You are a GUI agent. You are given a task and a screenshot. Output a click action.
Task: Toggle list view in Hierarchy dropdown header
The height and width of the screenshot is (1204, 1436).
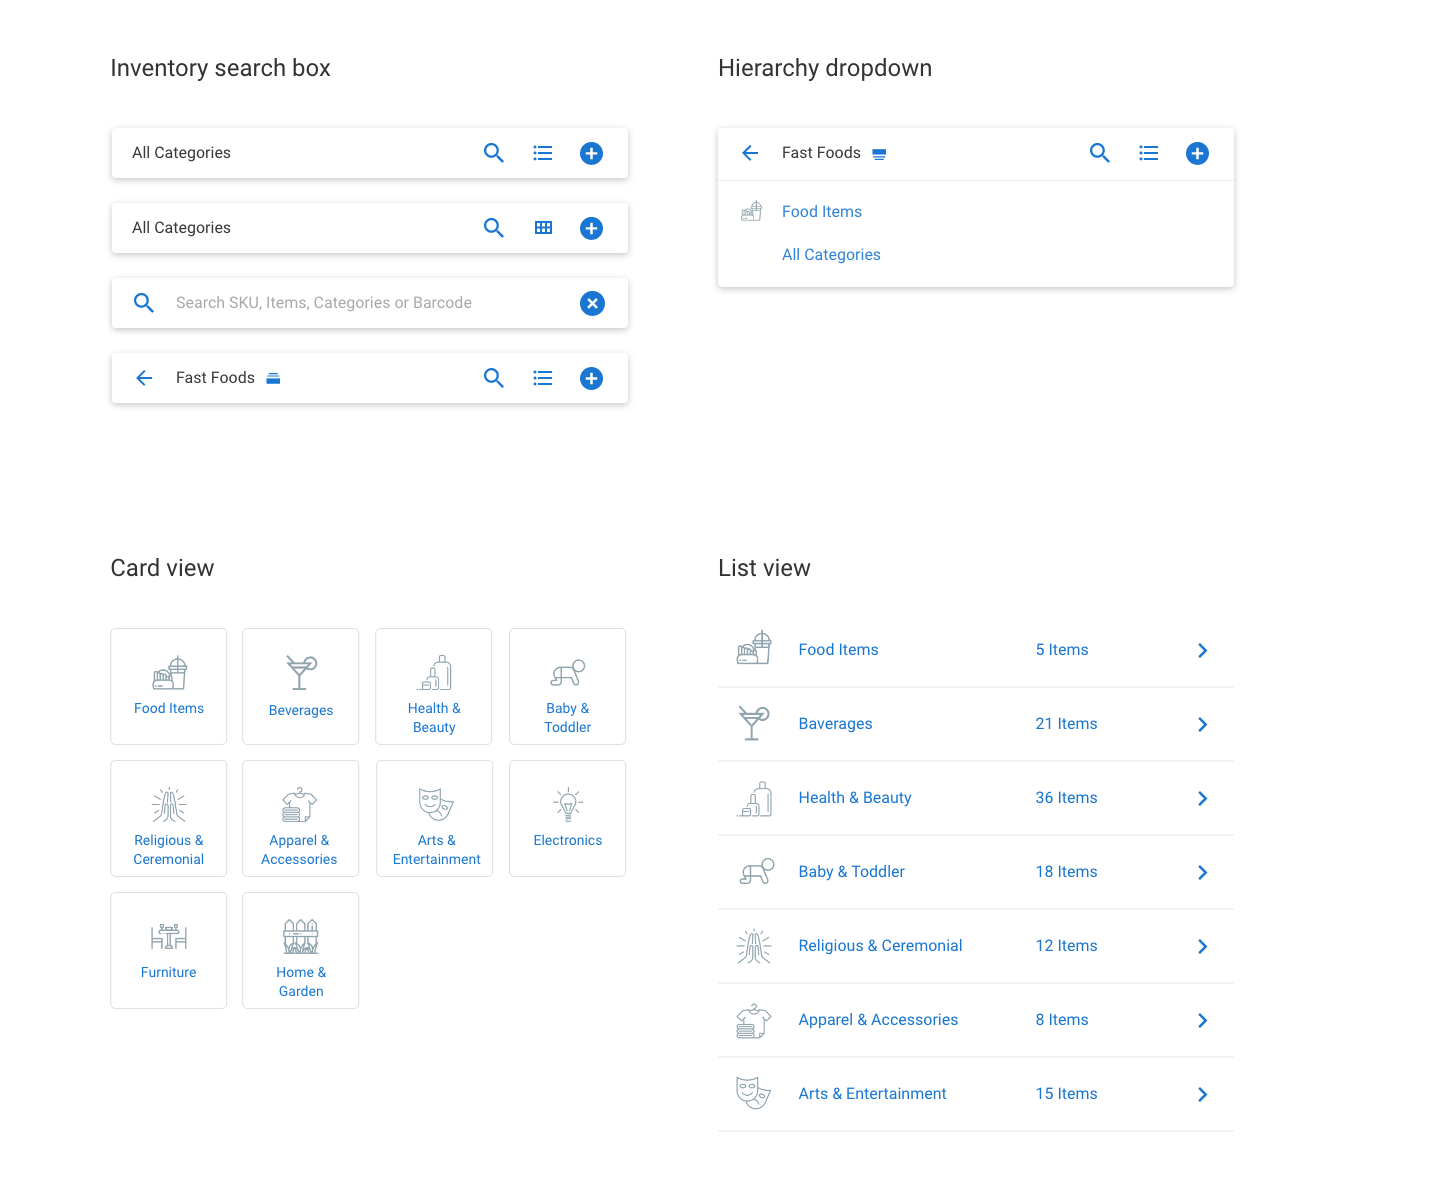click(1148, 153)
